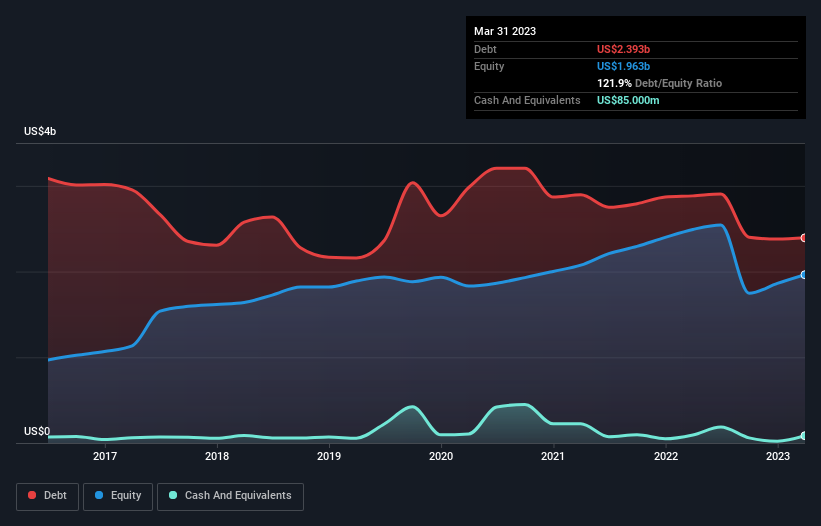Click the tooltip Debt row label
This screenshot has height=526, width=821.
point(485,49)
